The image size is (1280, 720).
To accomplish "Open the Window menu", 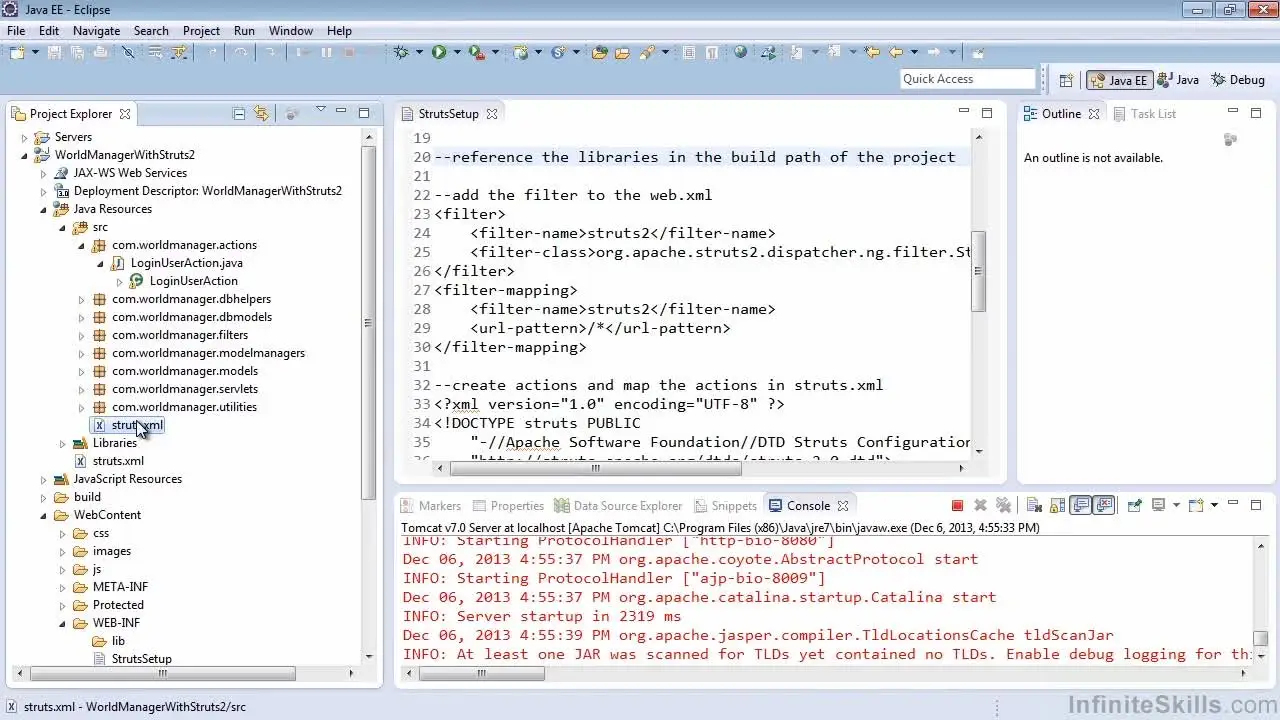I will pos(291,31).
